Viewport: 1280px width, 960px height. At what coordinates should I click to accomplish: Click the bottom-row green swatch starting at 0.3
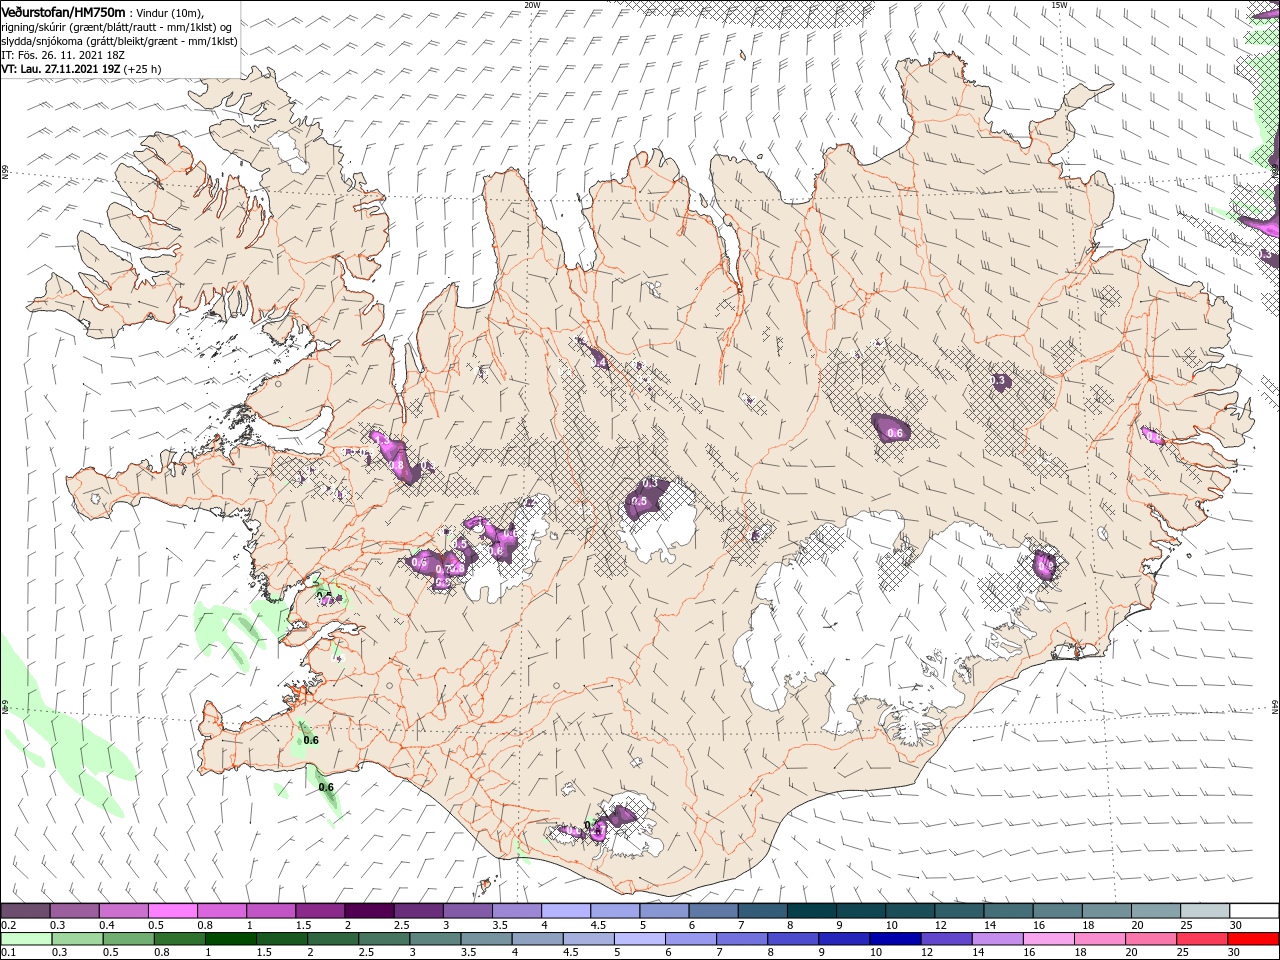tap(76, 939)
